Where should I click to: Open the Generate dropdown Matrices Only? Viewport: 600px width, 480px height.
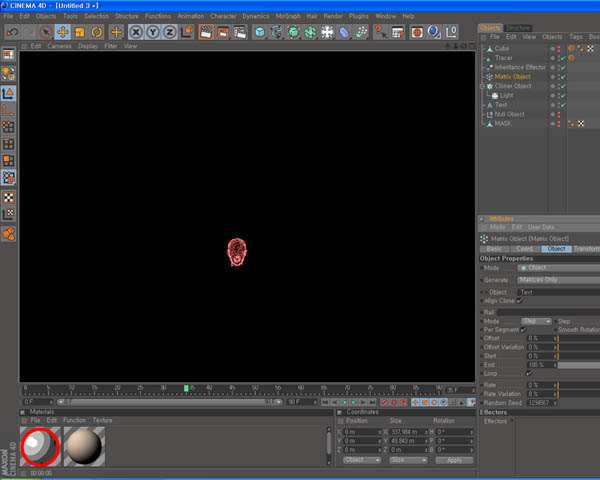point(559,280)
